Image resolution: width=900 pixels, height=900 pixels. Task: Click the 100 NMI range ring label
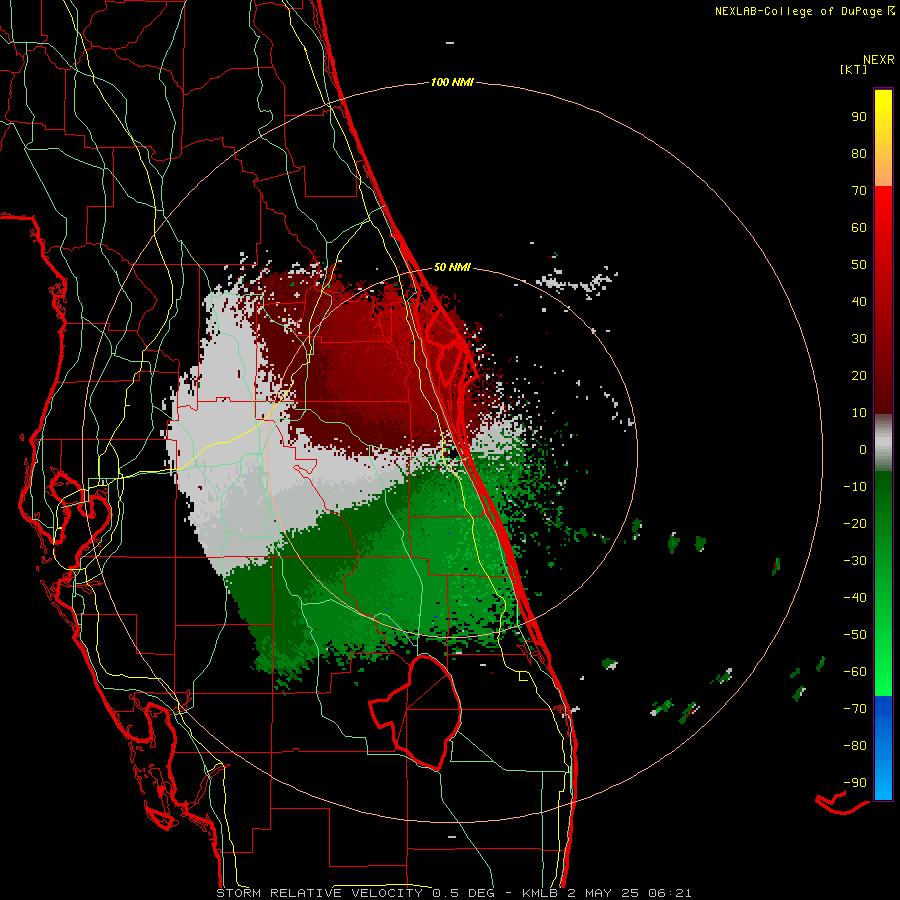[452, 82]
